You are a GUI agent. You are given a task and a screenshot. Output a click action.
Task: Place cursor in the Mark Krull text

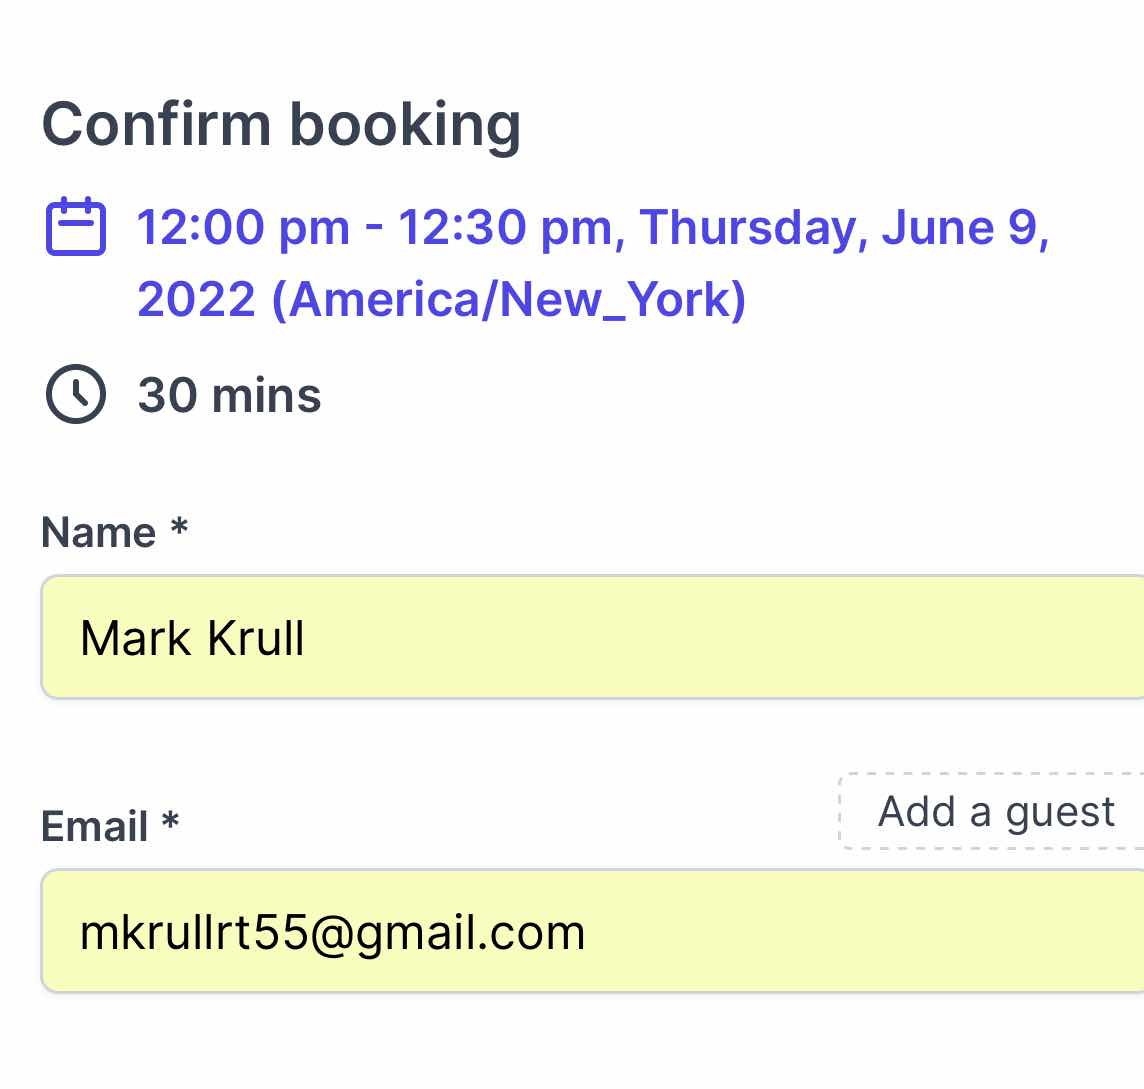pyautogui.click(x=193, y=638)
